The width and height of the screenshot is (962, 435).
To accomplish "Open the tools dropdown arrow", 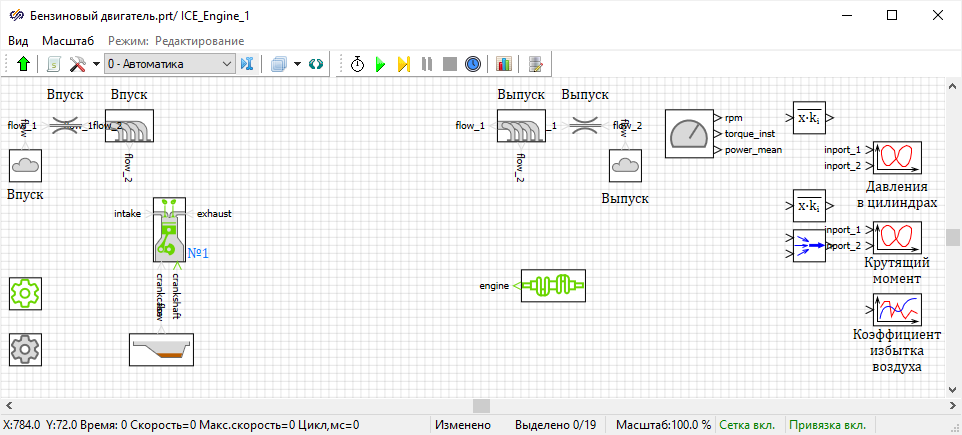I will [x=96, y=64].
